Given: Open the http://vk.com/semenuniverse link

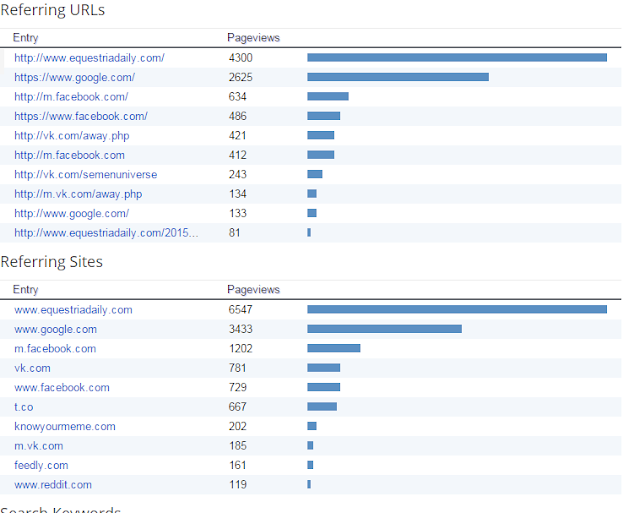Looking at the screenshot, I should pos(86,175).
